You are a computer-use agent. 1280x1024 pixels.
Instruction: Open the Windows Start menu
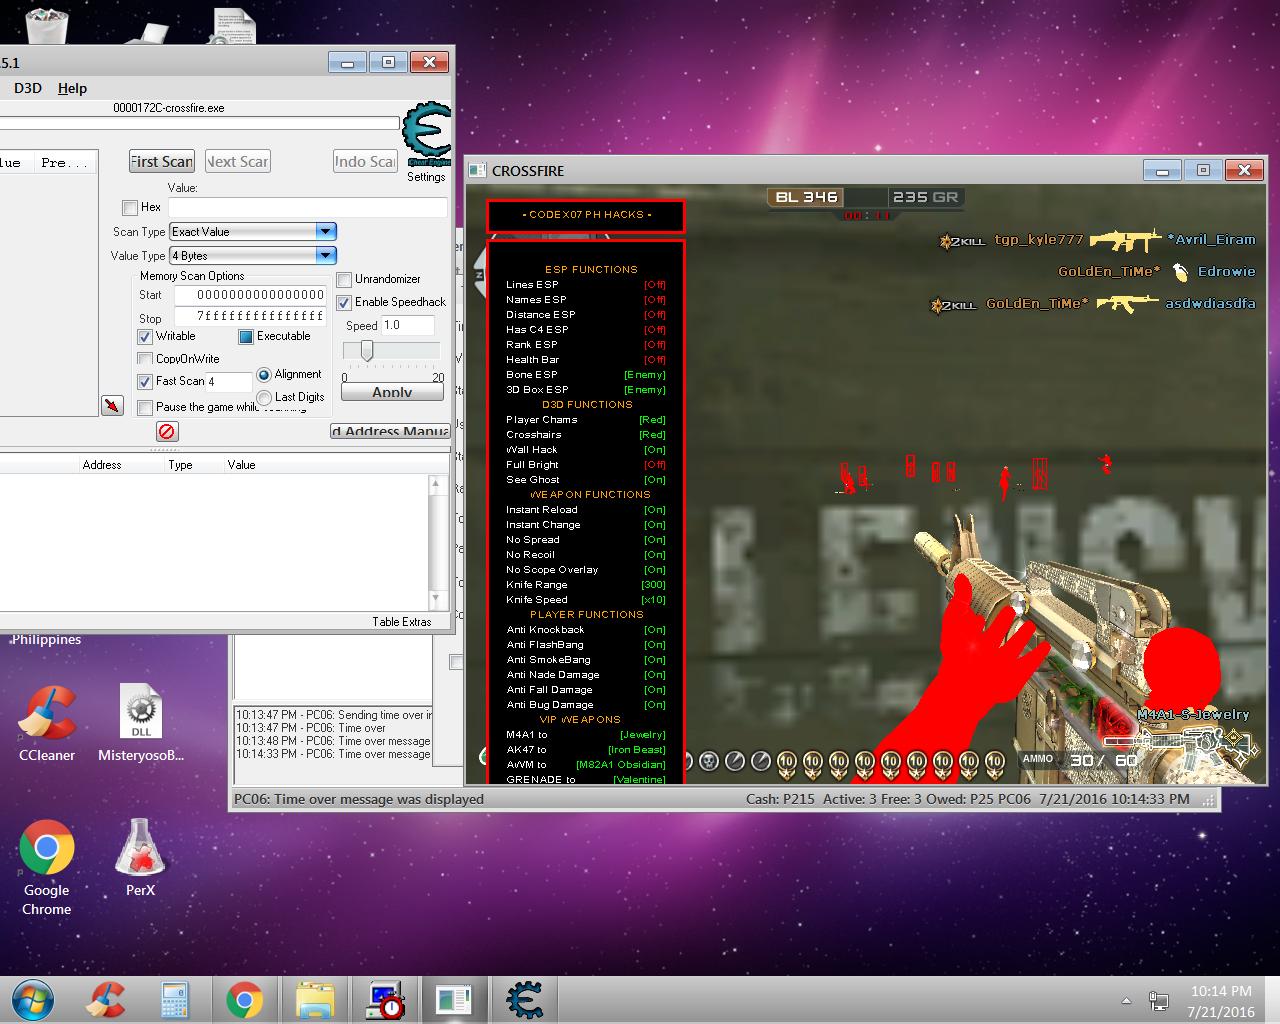point(32,1000)
